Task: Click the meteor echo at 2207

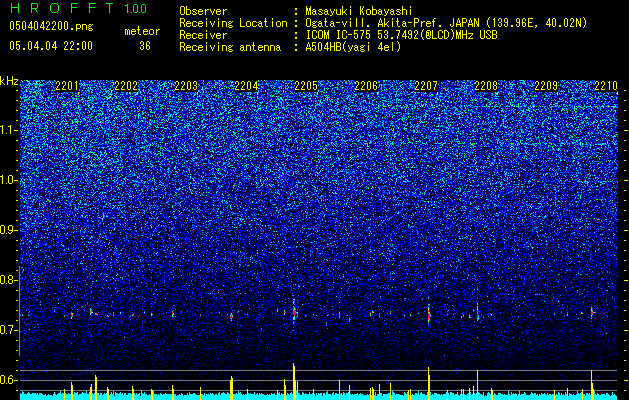Action: (x=429, y=314)
